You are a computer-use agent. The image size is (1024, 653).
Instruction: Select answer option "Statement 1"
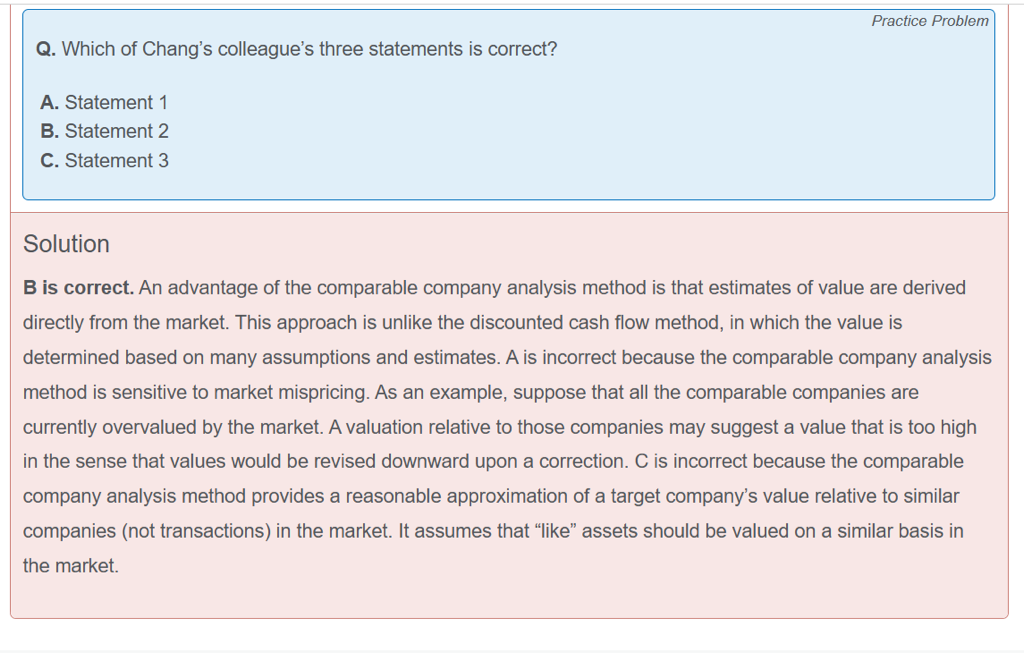click(x=105, y=102)
